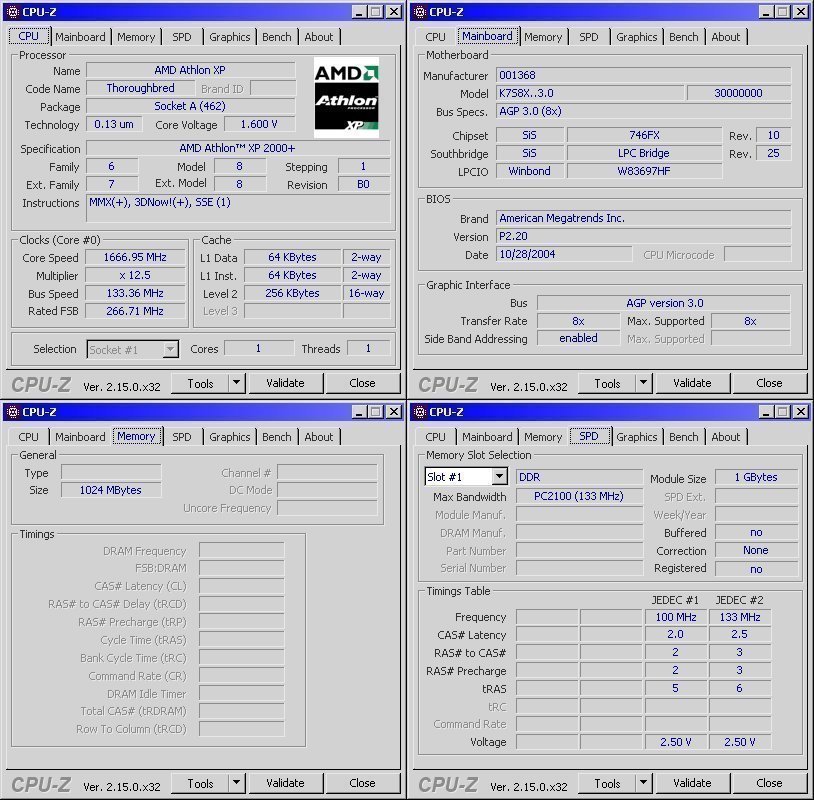Click the memory Size value 1024 MBytes
Viewport: 814px width, 800px height.
111,490
